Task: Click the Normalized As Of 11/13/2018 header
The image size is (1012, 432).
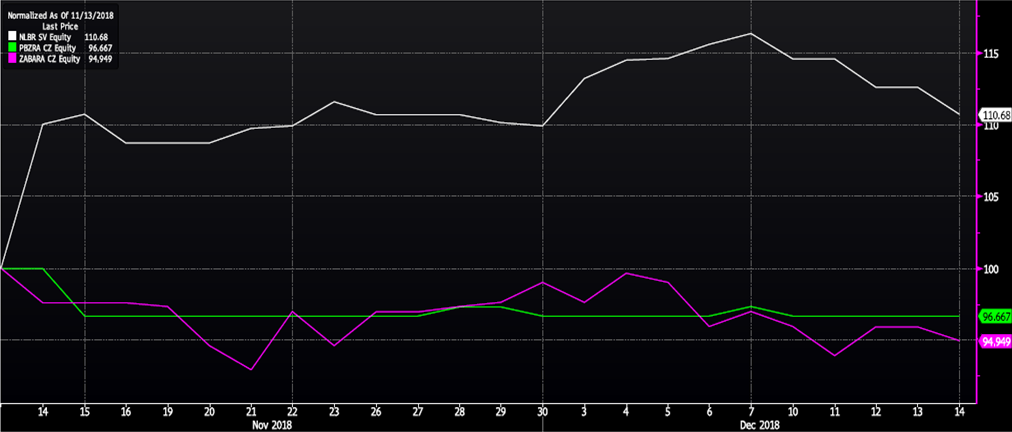Action: 62,16
